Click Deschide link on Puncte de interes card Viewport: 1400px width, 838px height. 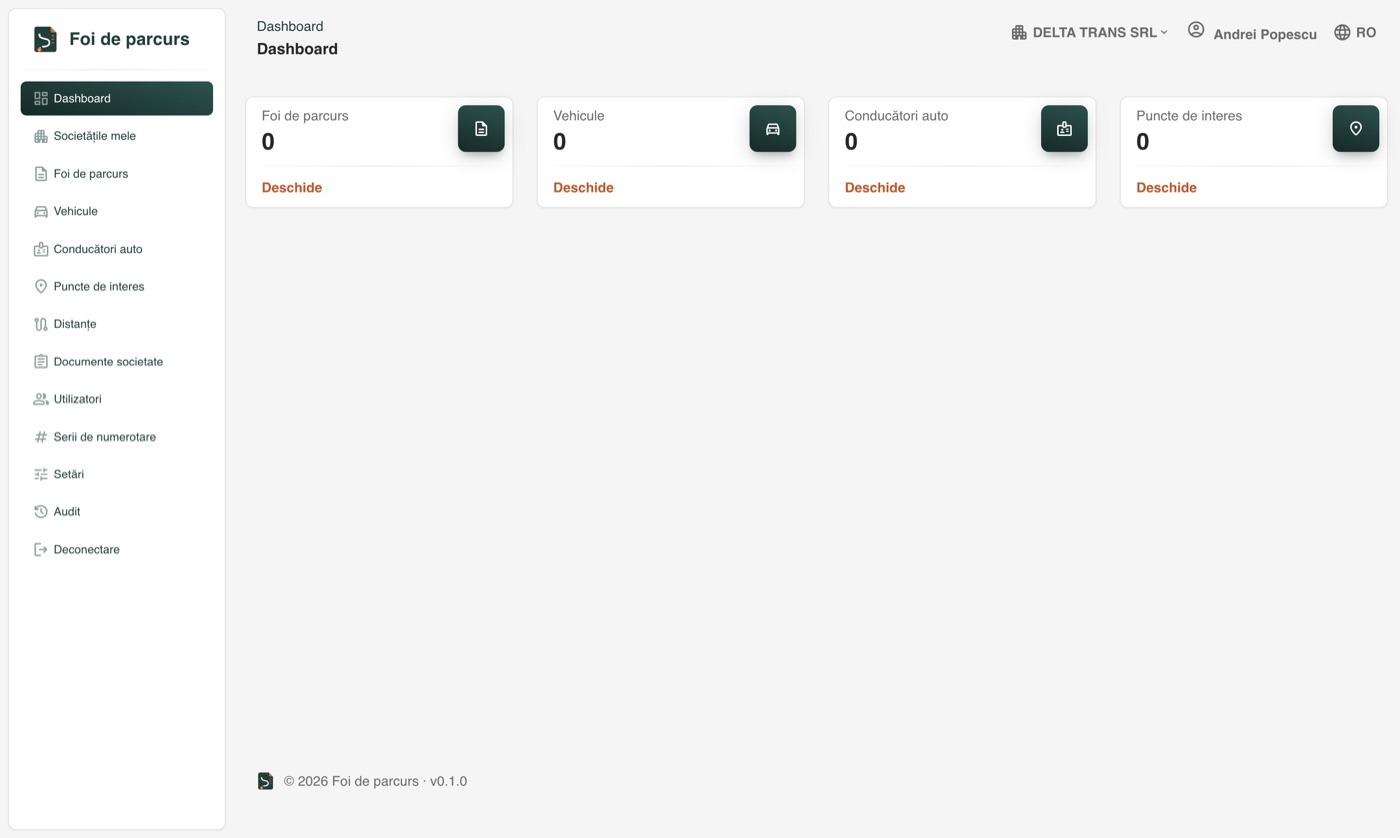(1166, 188)
